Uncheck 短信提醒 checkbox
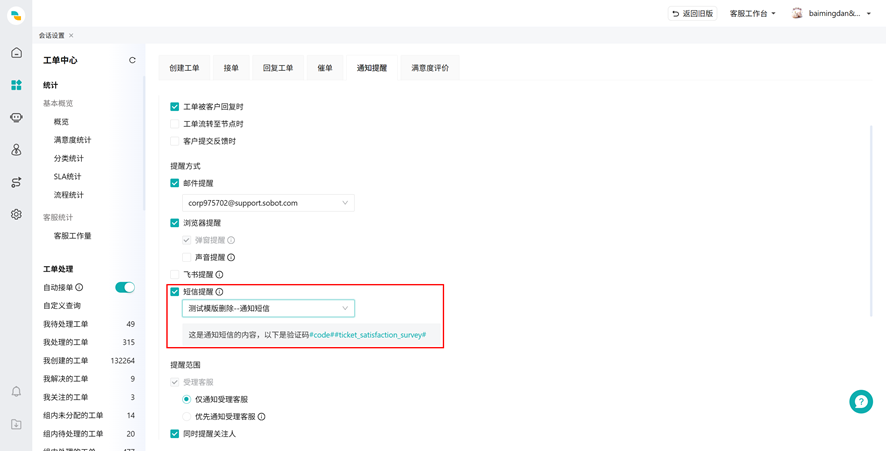Viewport: 886px width, 451px height. click(x=175, y=292)
